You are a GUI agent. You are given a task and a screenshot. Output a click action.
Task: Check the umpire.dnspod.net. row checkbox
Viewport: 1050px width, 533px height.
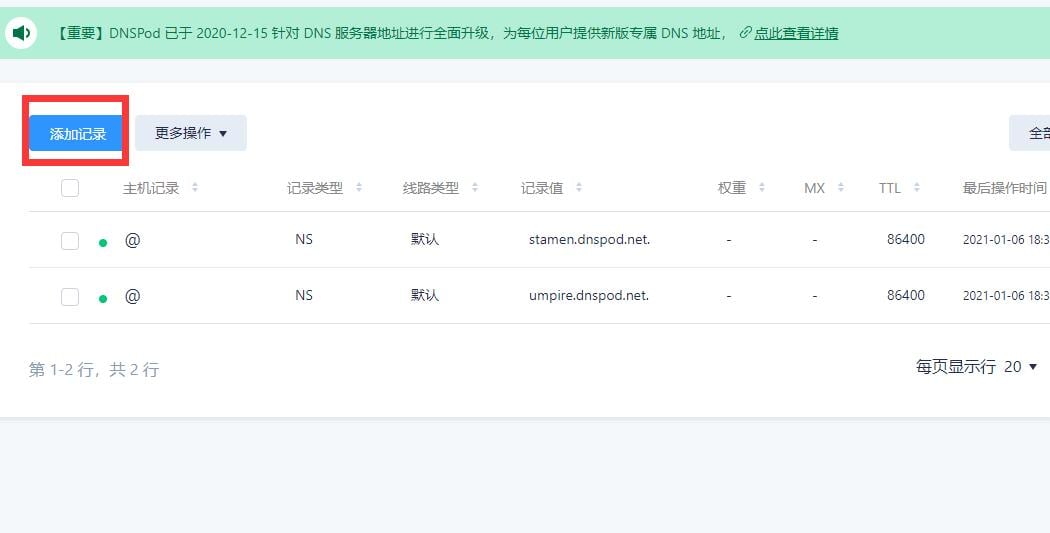(x=70, y=297)
